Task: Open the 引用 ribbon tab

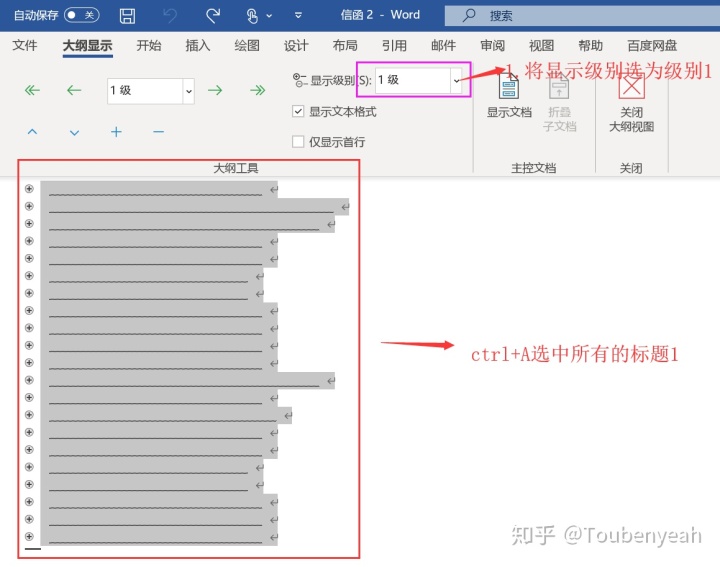Action: (x=394, y=45)
